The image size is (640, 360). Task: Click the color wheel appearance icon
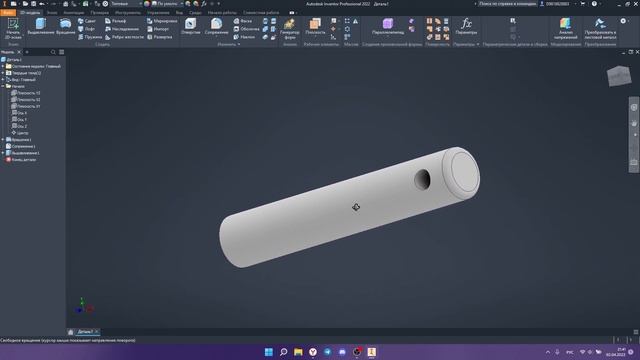147,4
